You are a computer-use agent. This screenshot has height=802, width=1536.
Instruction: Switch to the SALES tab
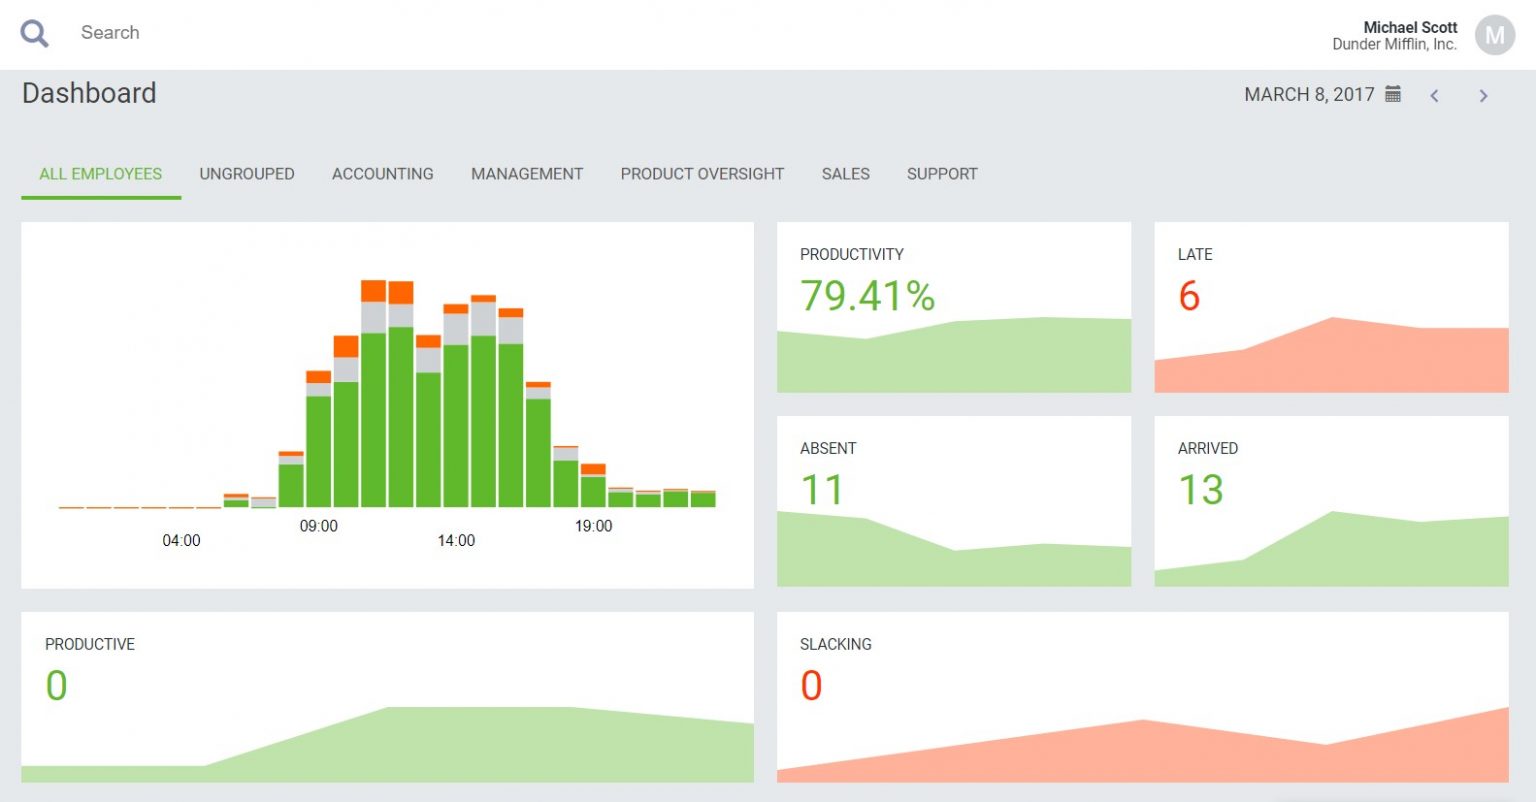pyautogui.click(x=845, y=173)
